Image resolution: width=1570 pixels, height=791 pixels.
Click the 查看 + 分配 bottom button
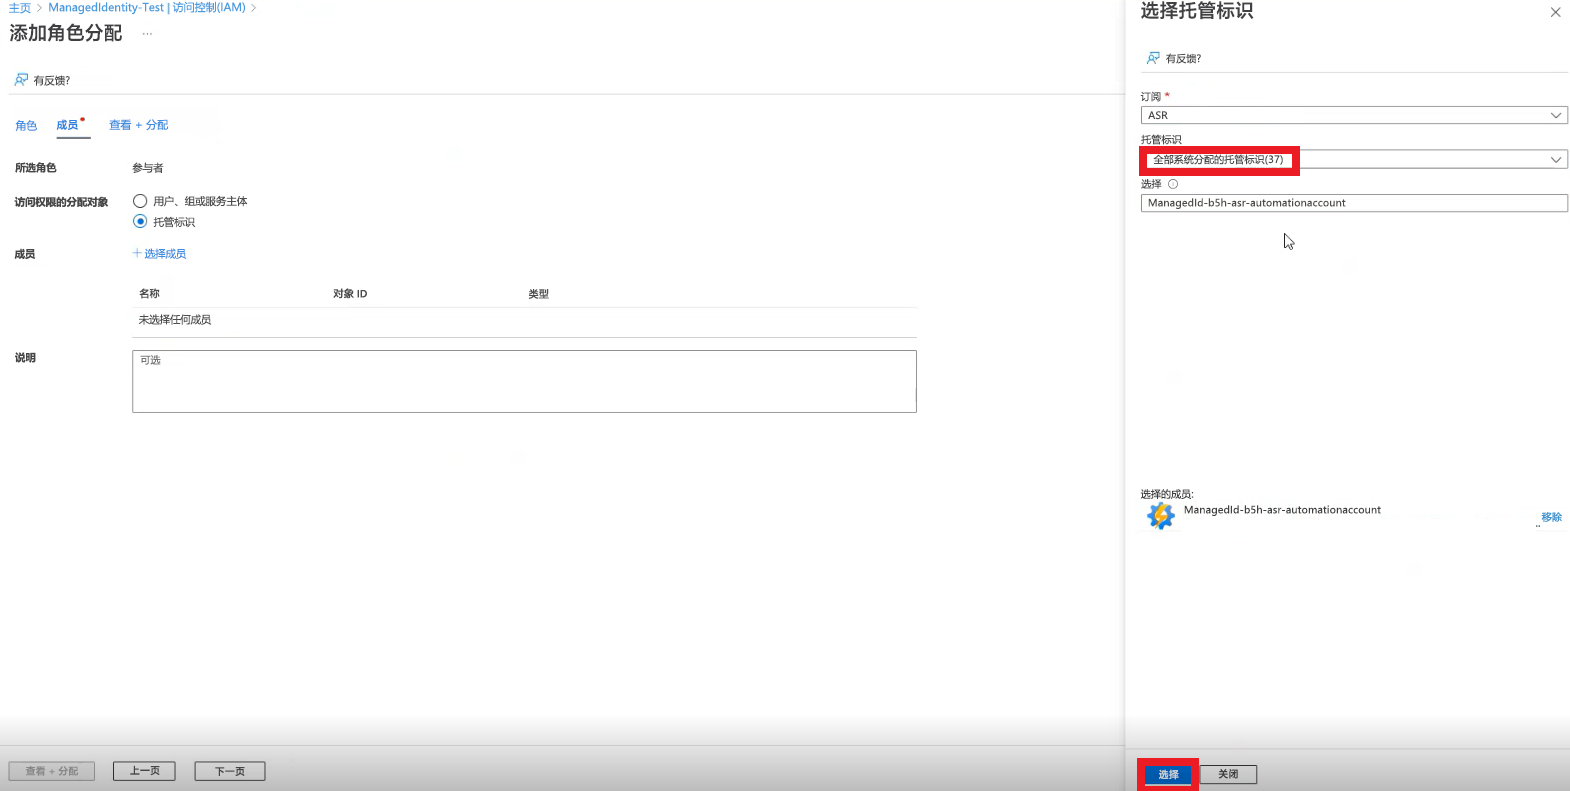51,771
